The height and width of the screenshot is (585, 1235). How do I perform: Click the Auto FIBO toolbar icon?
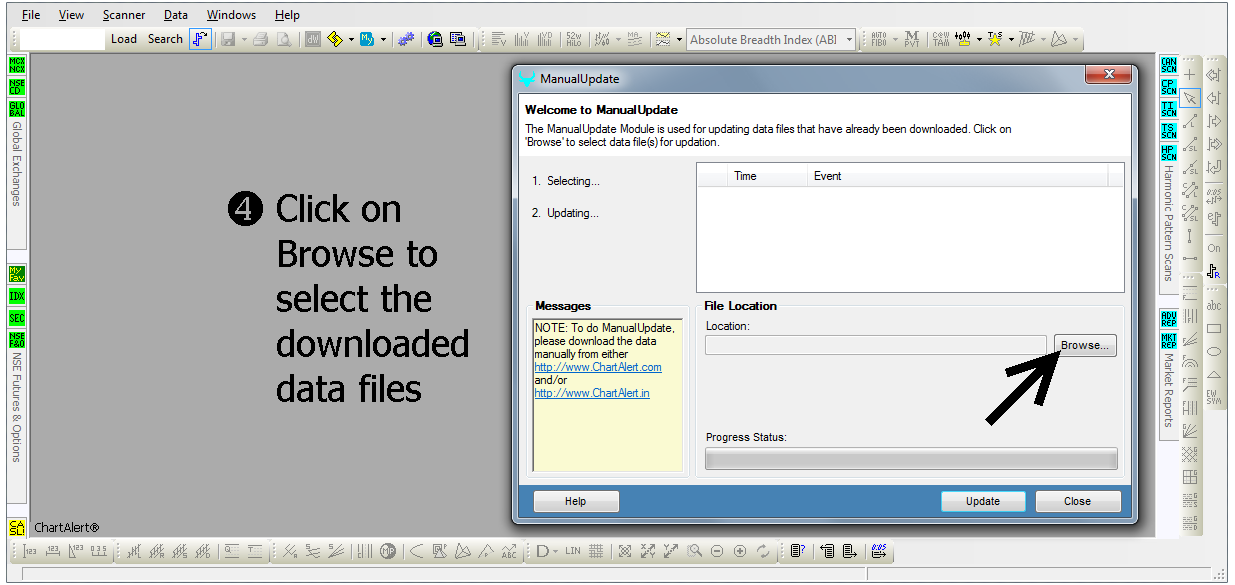pos(878,40)
